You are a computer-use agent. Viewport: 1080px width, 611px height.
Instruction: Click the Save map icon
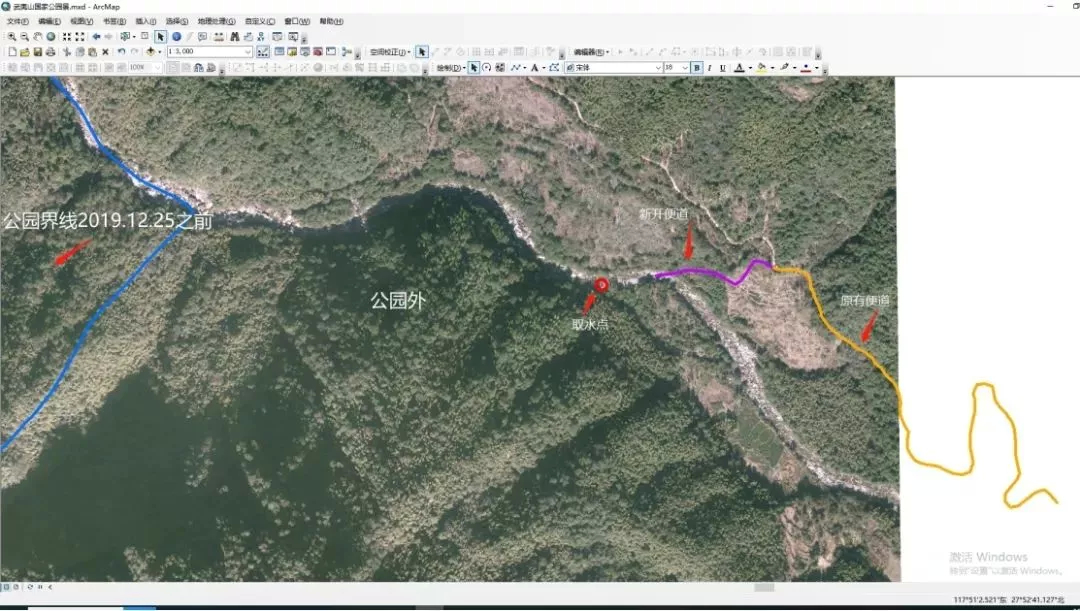[38, 52]
